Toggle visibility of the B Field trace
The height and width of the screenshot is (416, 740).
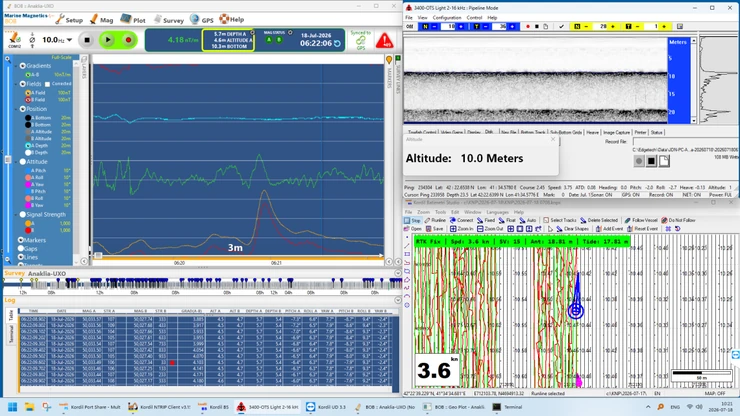28,100
